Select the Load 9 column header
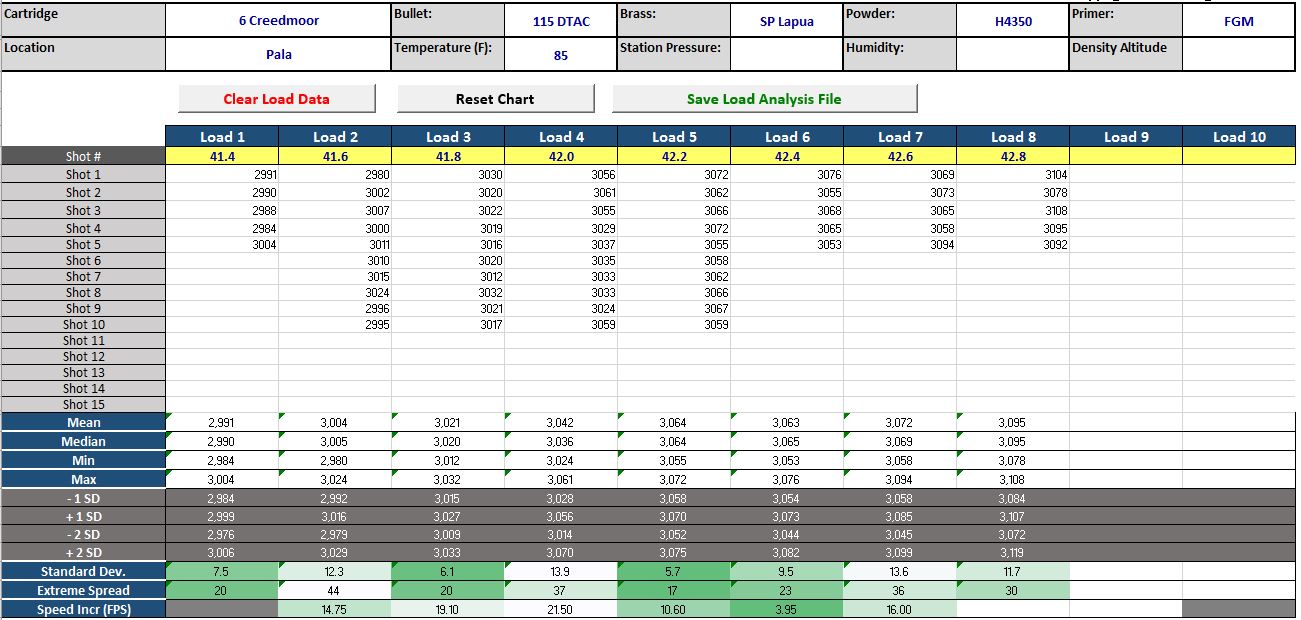The height and width of the screenshot is (620, 1301). point(1126,137)
